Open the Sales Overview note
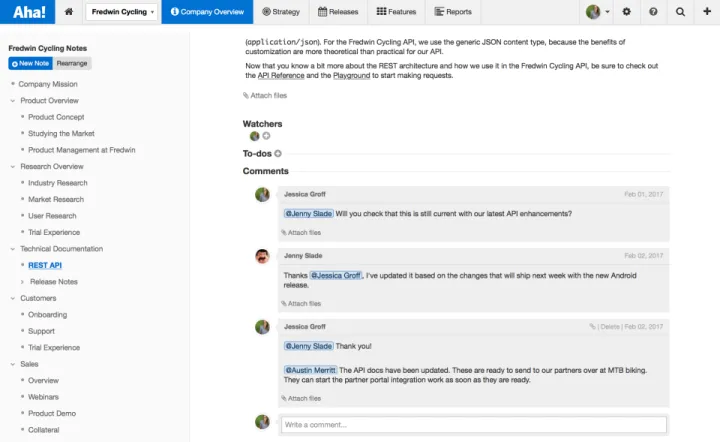 pyautogui.click(x=43, y=380)
